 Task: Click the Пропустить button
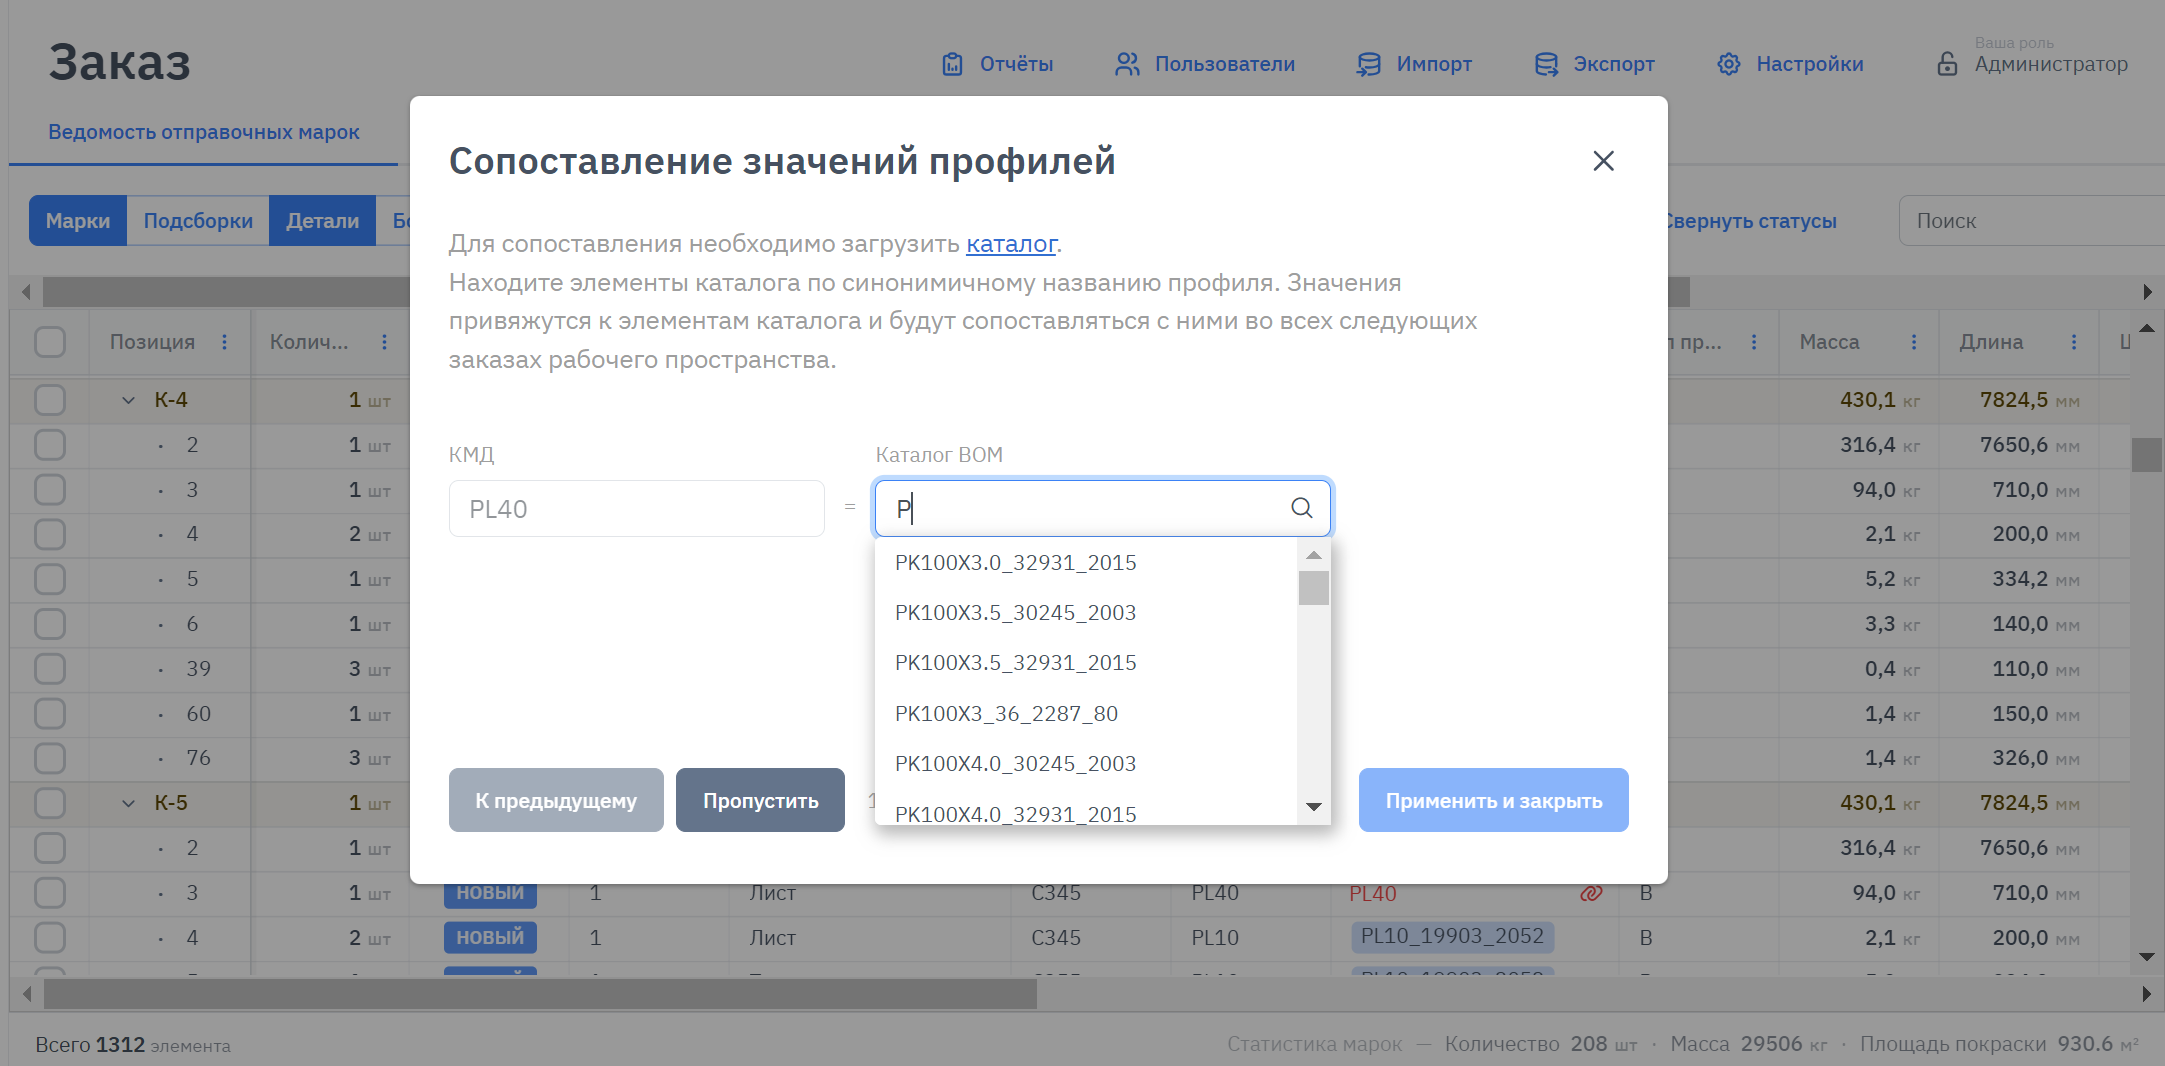tap(760, 800)
